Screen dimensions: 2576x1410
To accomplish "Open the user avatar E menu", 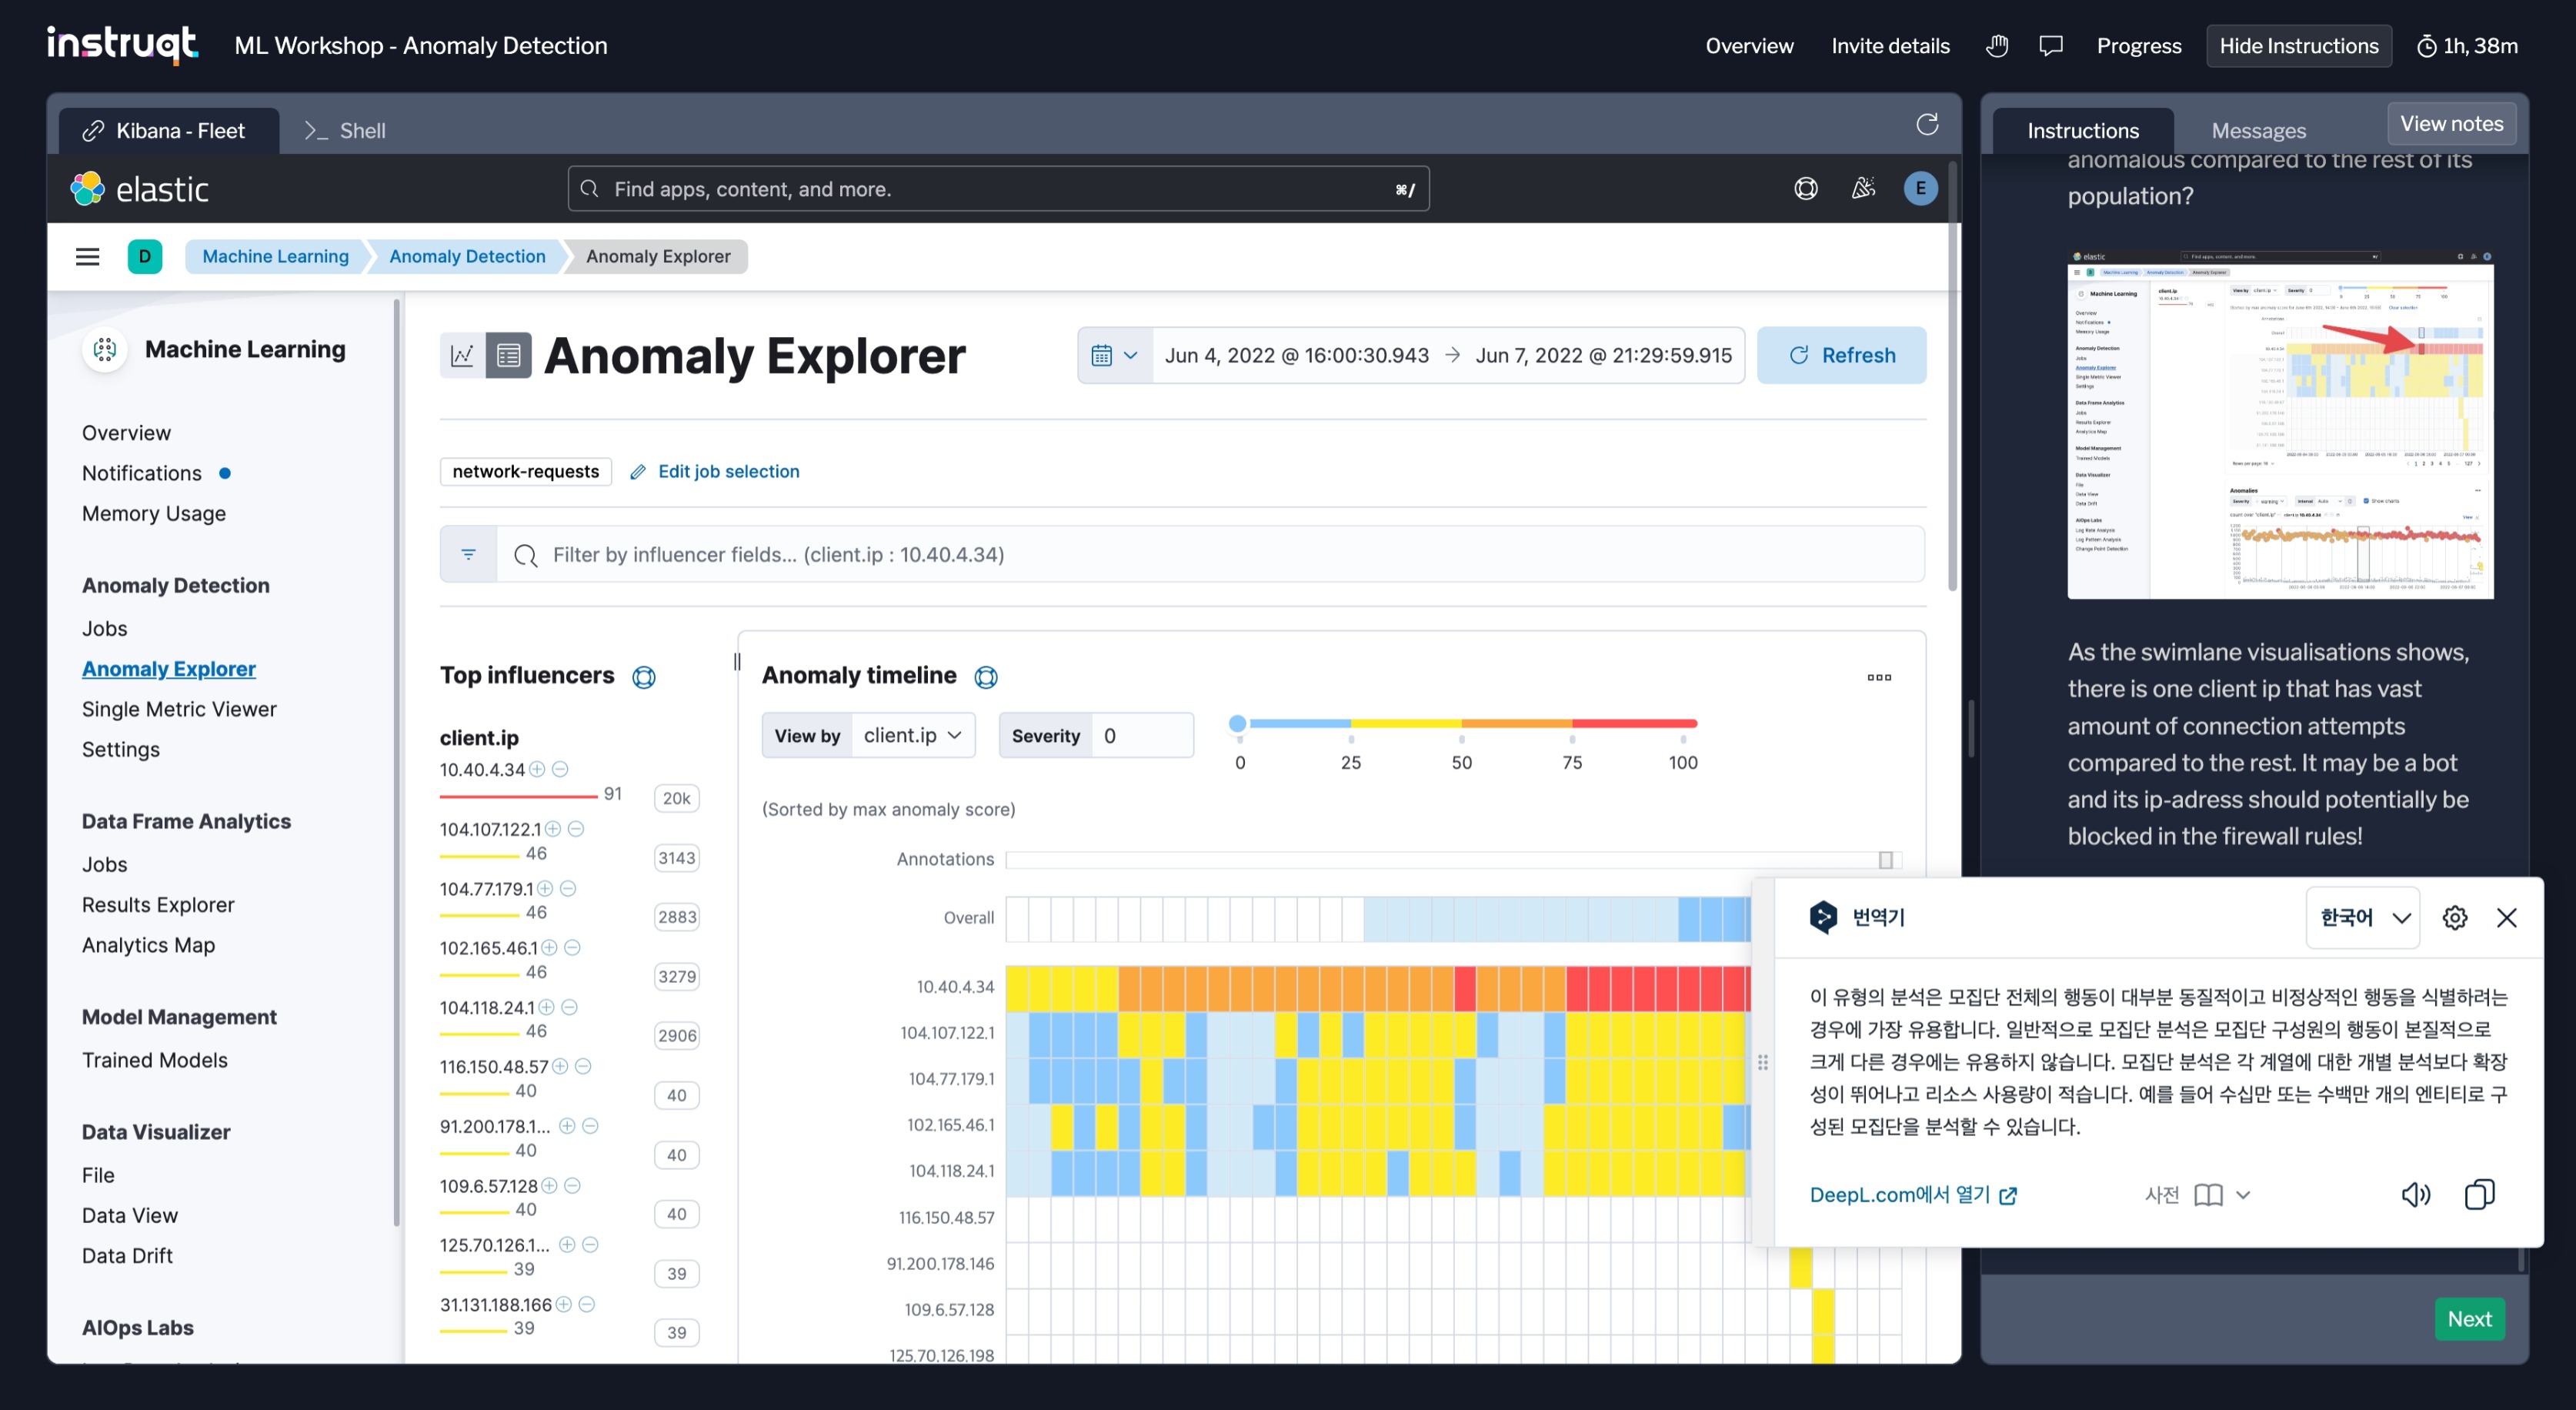I will 1920,188.
